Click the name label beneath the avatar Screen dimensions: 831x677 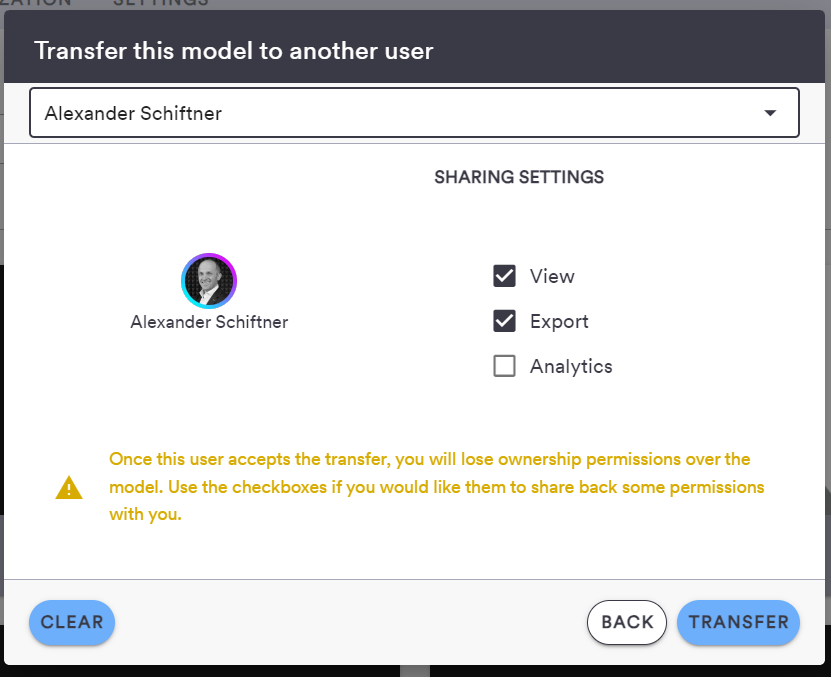pos(209,323)
